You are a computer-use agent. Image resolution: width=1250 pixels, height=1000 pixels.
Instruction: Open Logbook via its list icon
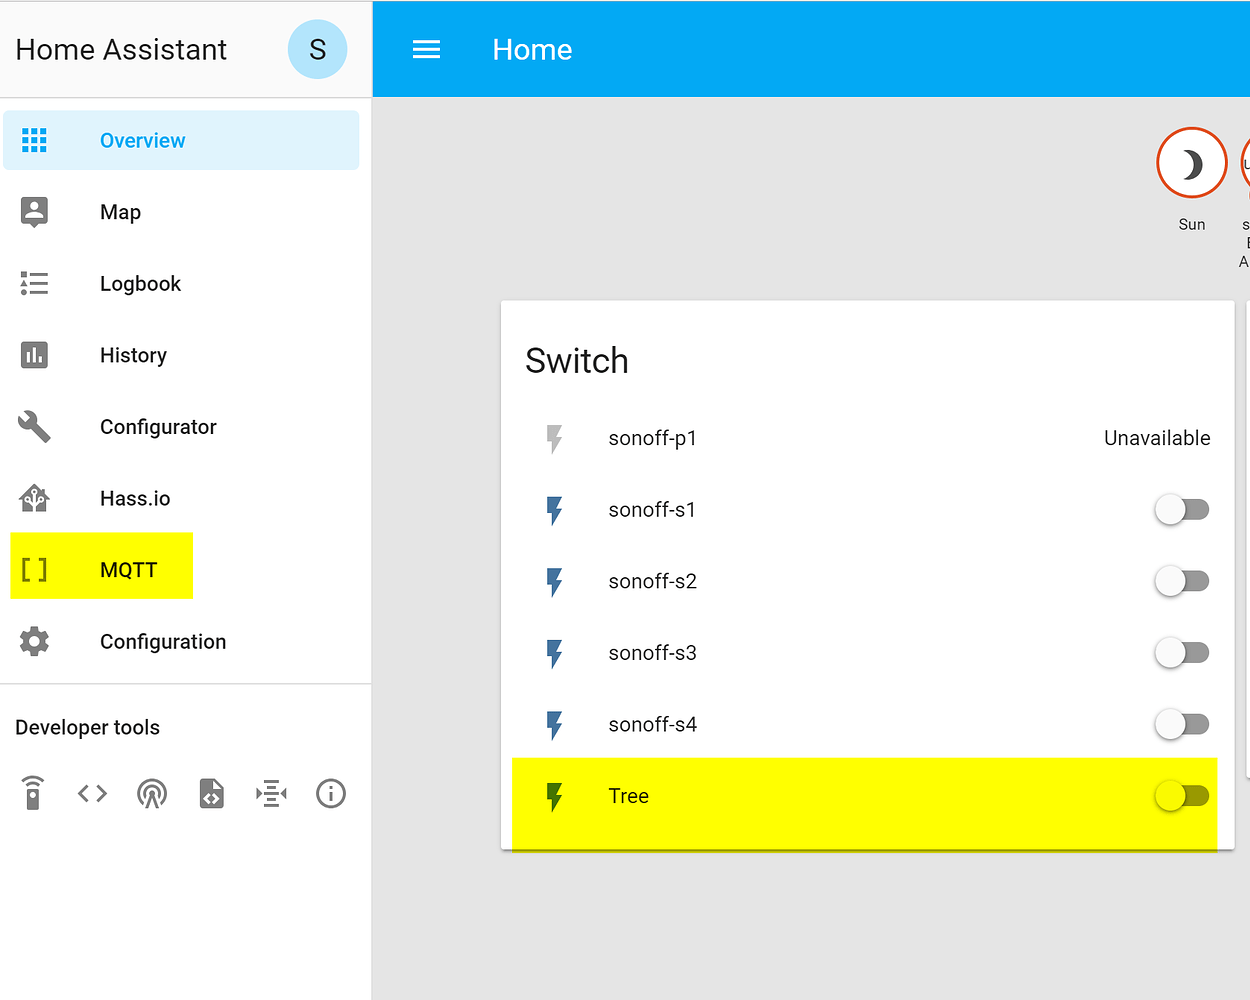point(34,283)
